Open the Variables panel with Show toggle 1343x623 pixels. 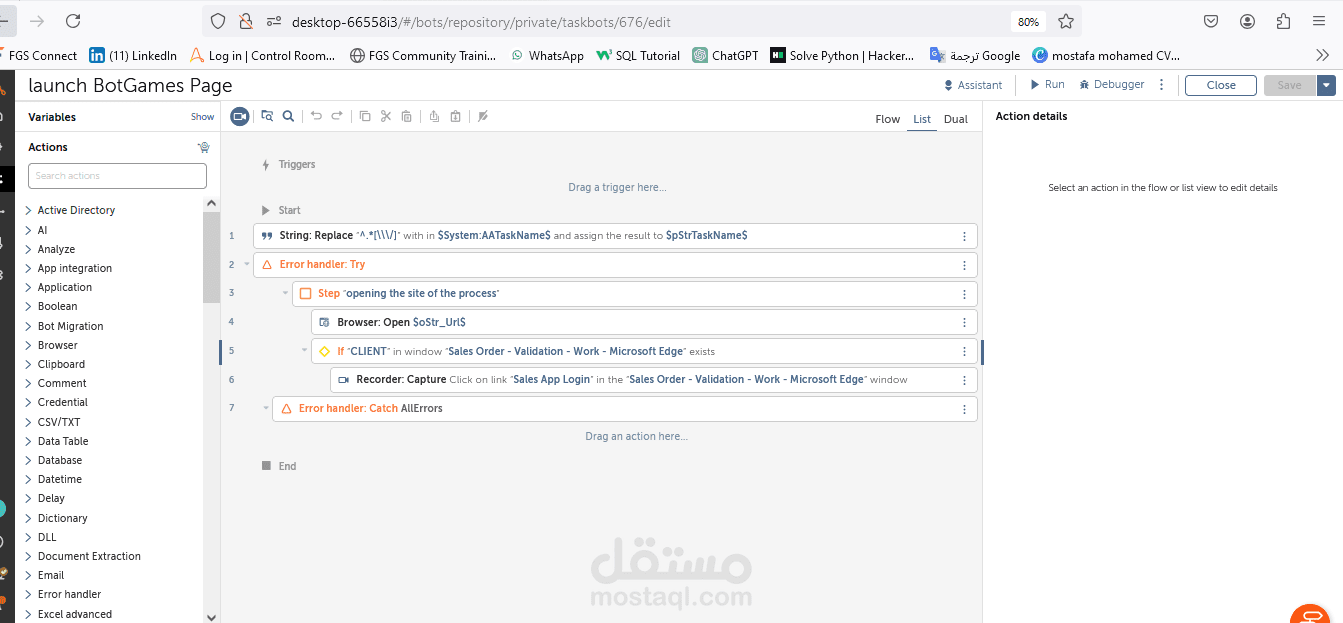tap(202, 116)
